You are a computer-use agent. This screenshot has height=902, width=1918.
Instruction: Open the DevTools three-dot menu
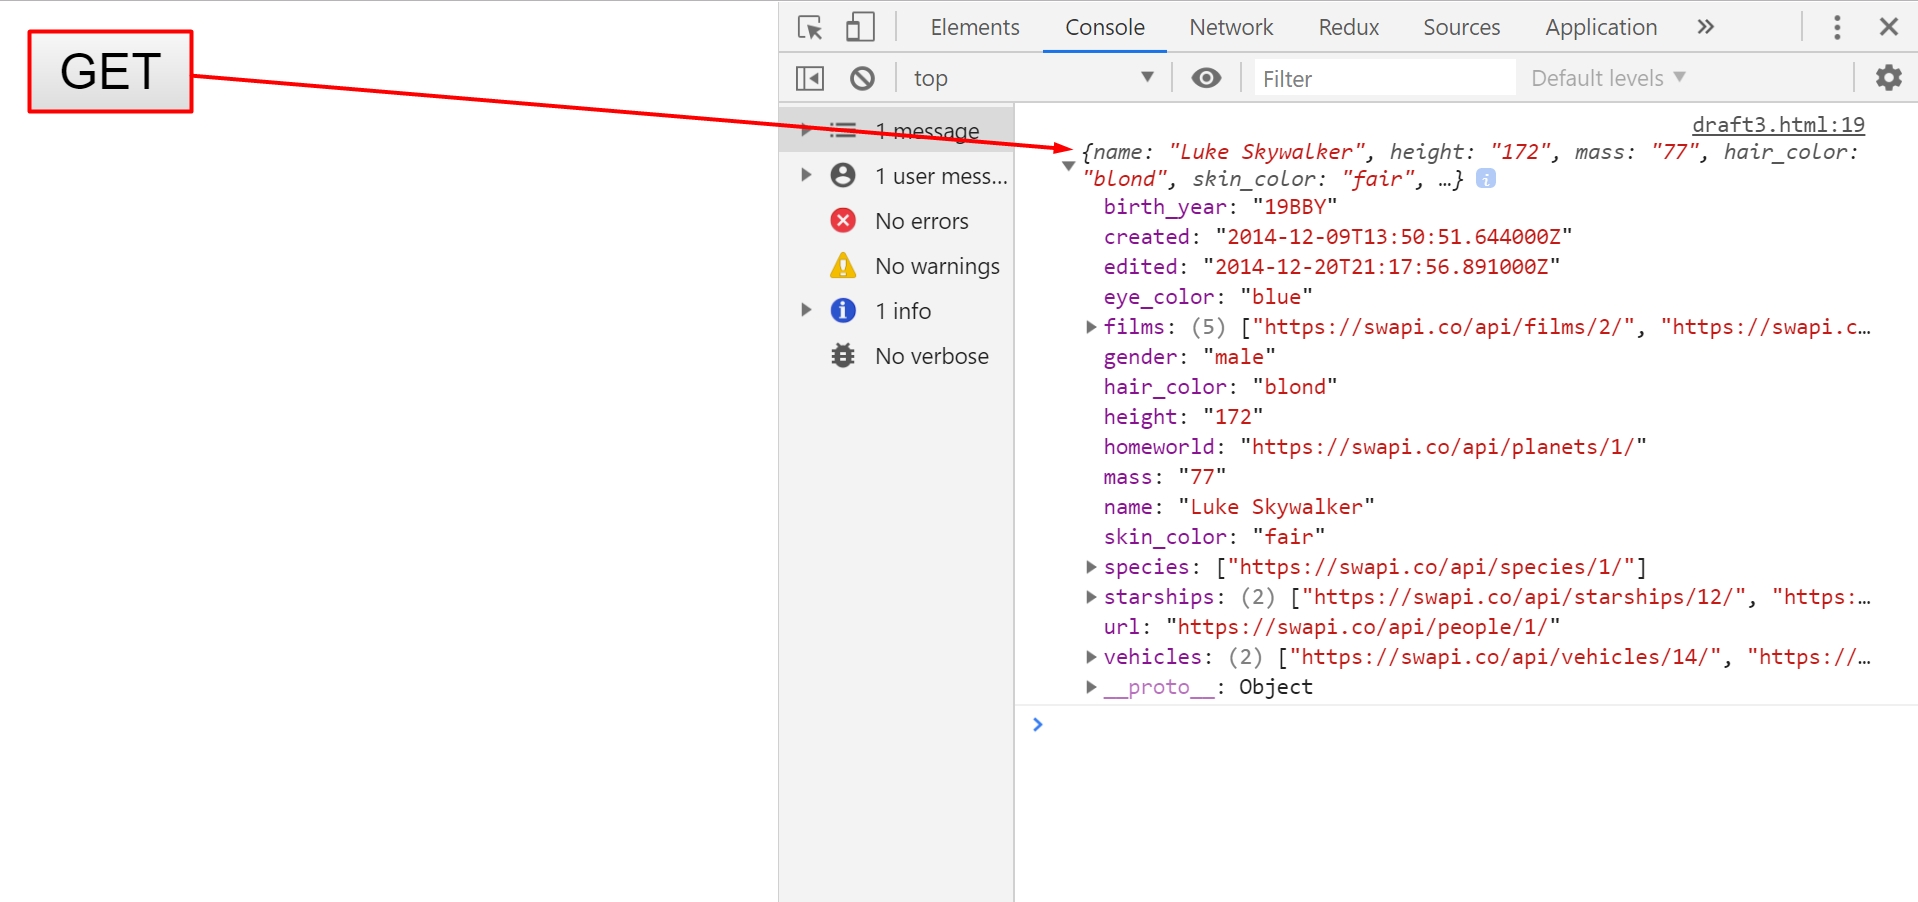click(1837, 27)
